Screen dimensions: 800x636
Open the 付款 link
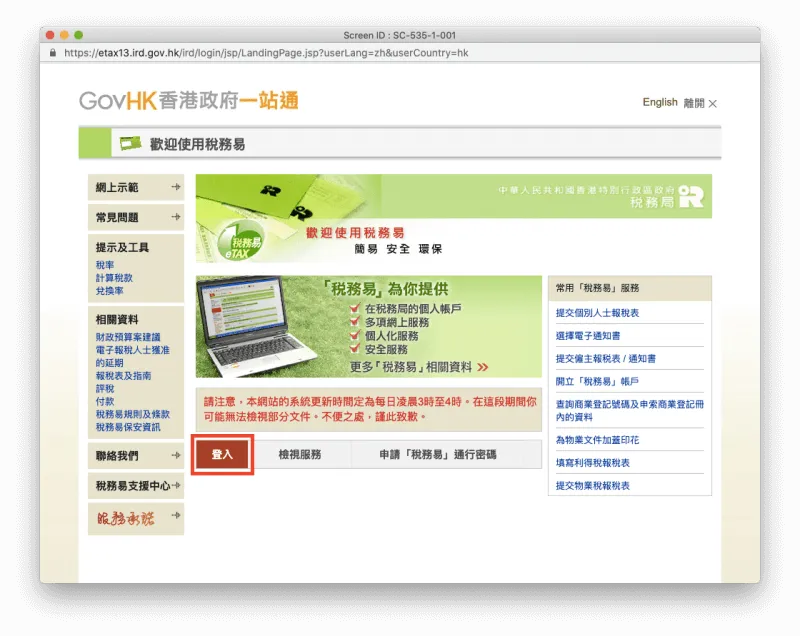[x=105, y=401]
